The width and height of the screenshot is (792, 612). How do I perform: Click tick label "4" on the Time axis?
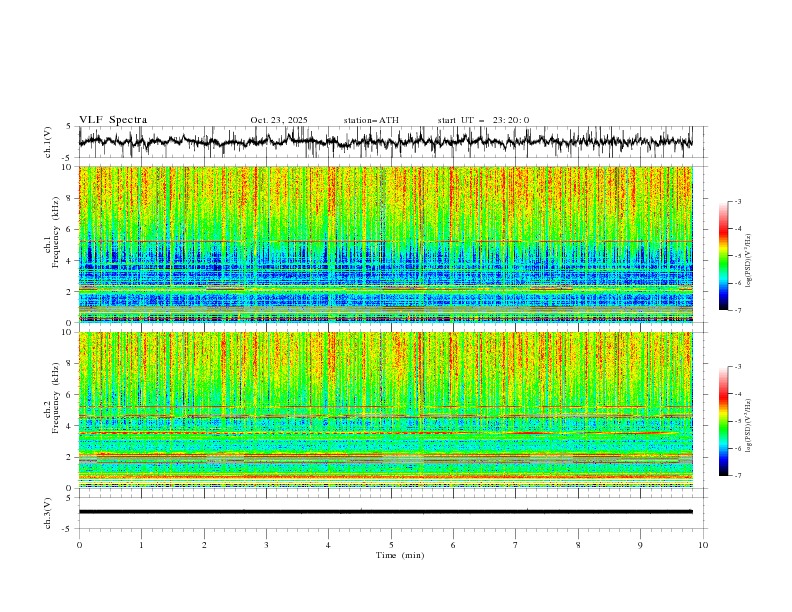coord(328,545)
